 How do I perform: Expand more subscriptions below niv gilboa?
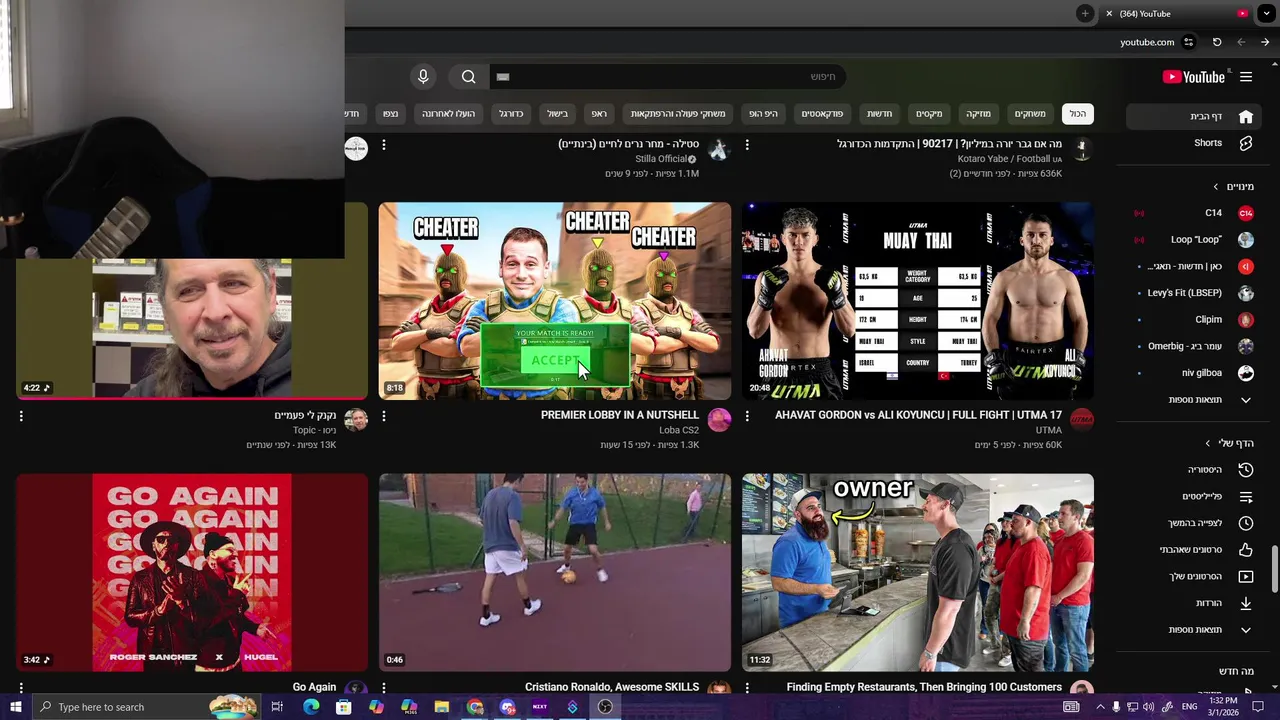[1193, 400]
